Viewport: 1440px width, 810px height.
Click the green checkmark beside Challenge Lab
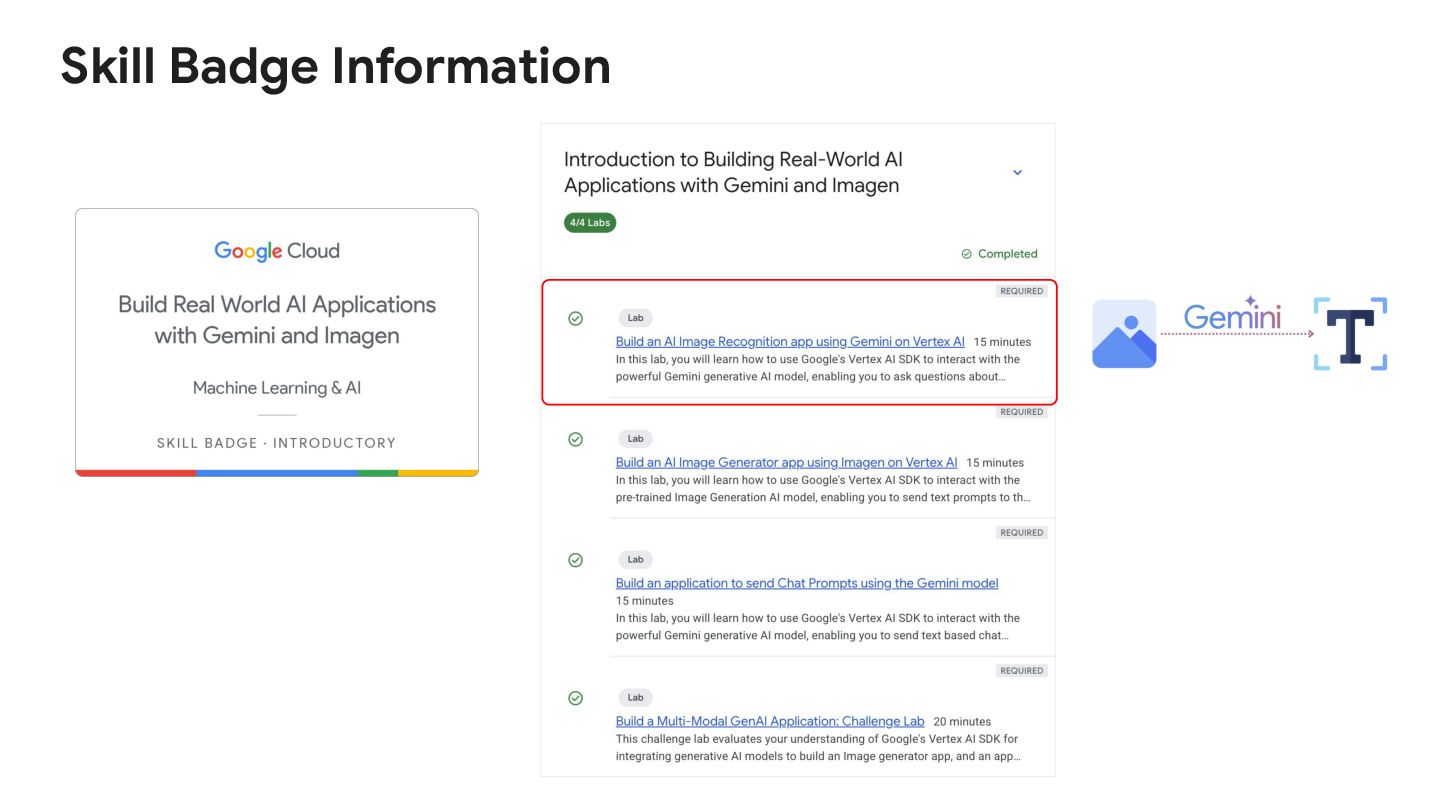575,698
